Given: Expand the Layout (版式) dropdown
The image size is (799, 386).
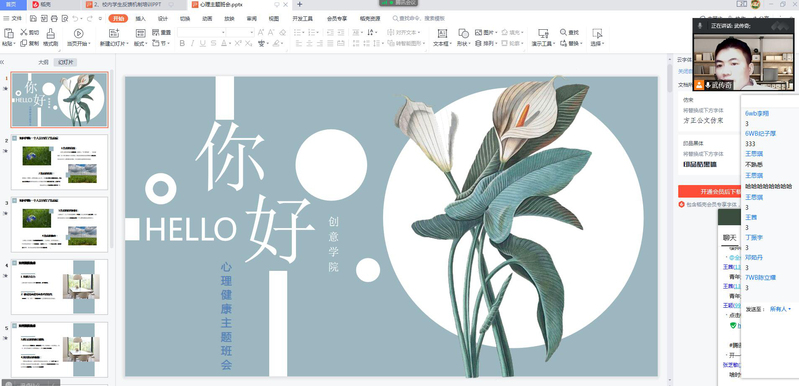Looking at the screenshot, I should click(x=141, y=44).
